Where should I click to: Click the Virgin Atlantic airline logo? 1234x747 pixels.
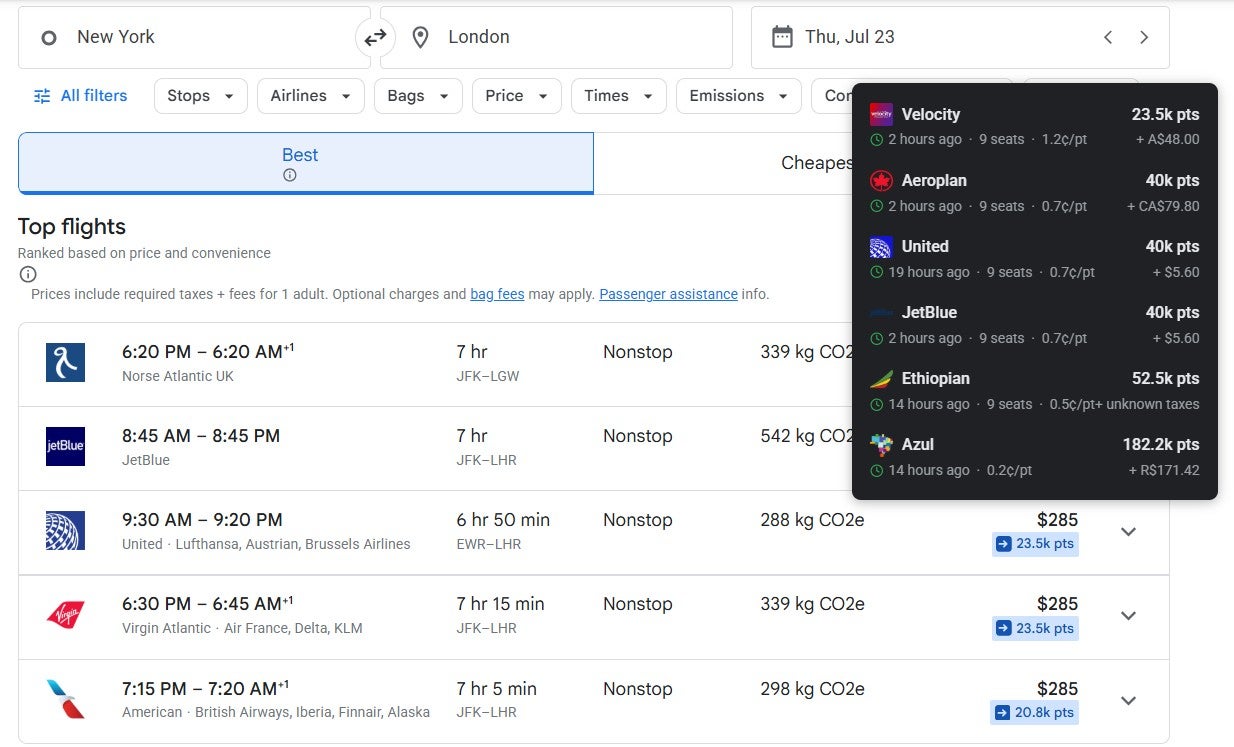pyautogui.click(x=65, y=614)
